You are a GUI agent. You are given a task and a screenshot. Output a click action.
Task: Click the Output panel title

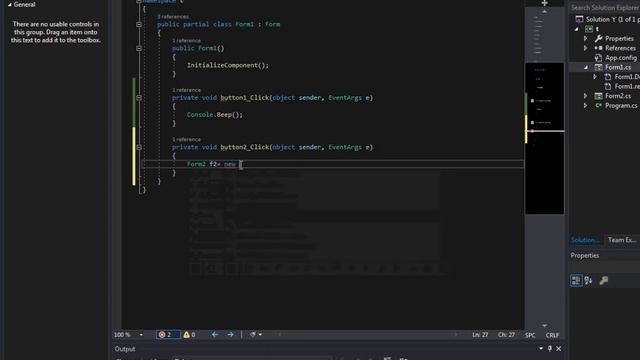pos(125,349)
